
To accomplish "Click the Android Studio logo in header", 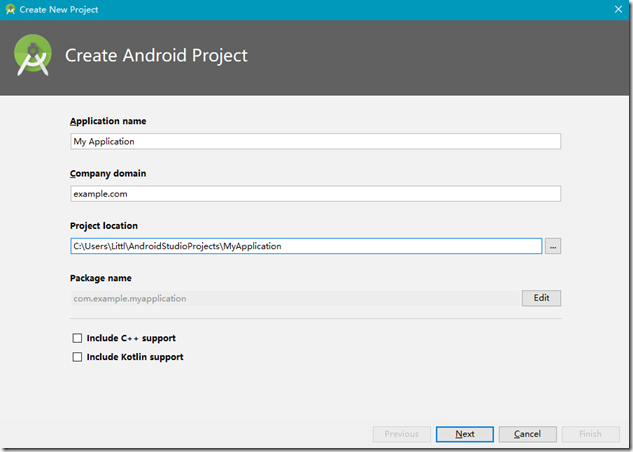I will pos(33,55).
